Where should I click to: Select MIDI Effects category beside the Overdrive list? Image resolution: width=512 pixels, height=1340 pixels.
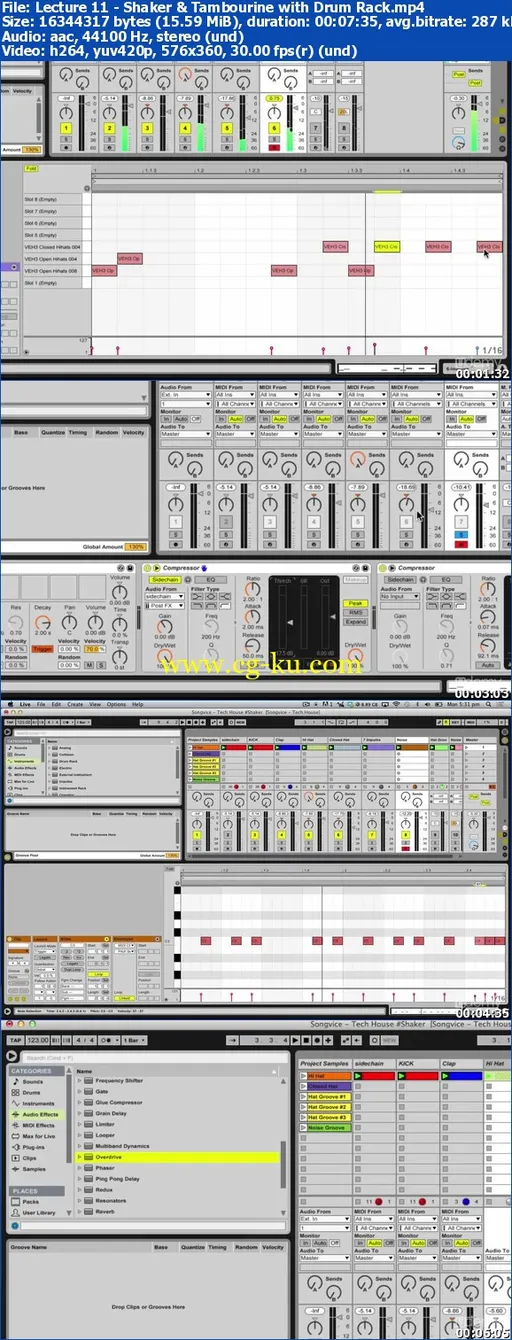[40, 1125]
